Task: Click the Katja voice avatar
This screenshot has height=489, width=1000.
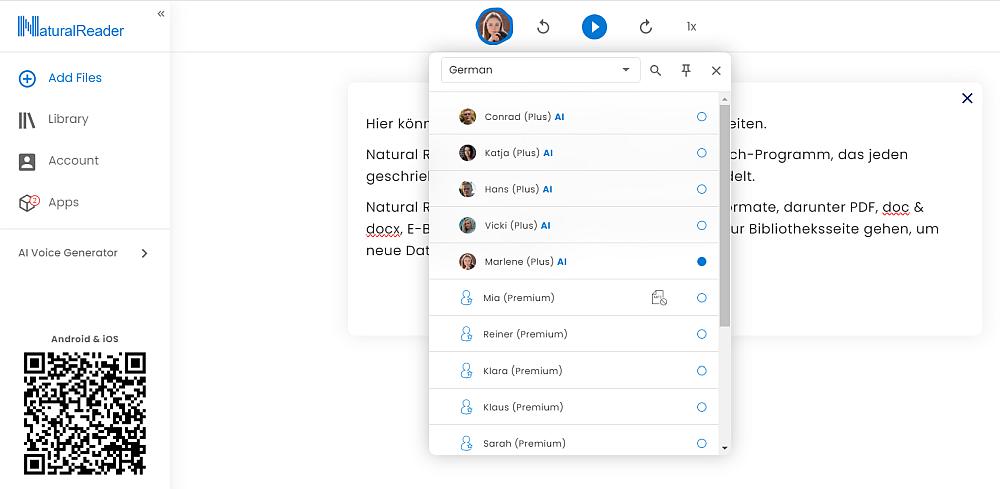Action: point(467,153)
